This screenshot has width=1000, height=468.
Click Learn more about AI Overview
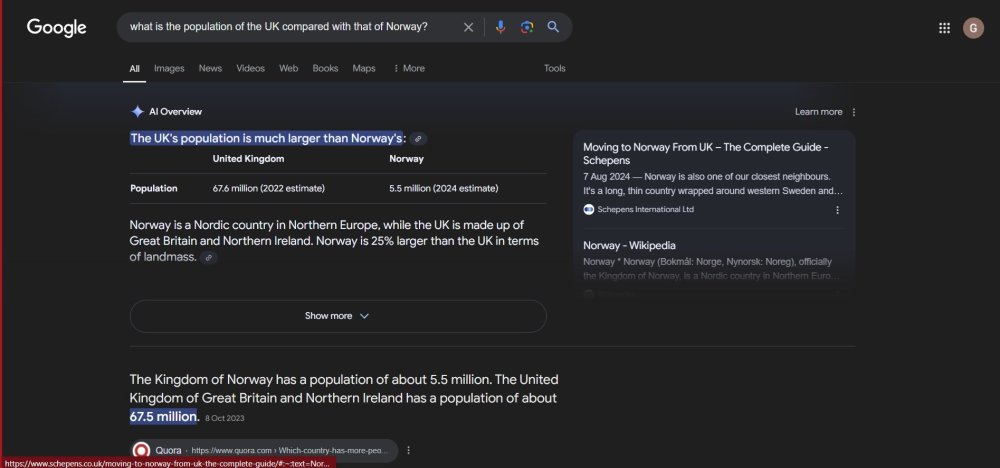(818, 112)
